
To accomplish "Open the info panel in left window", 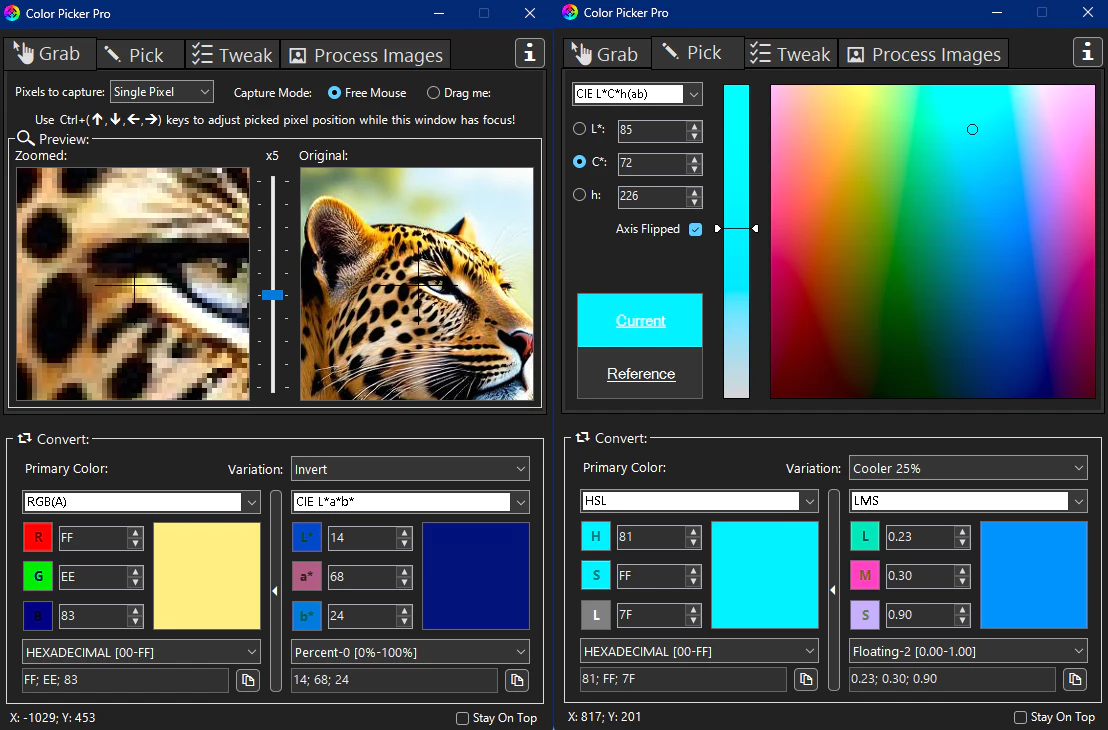I will click(530, 53).
